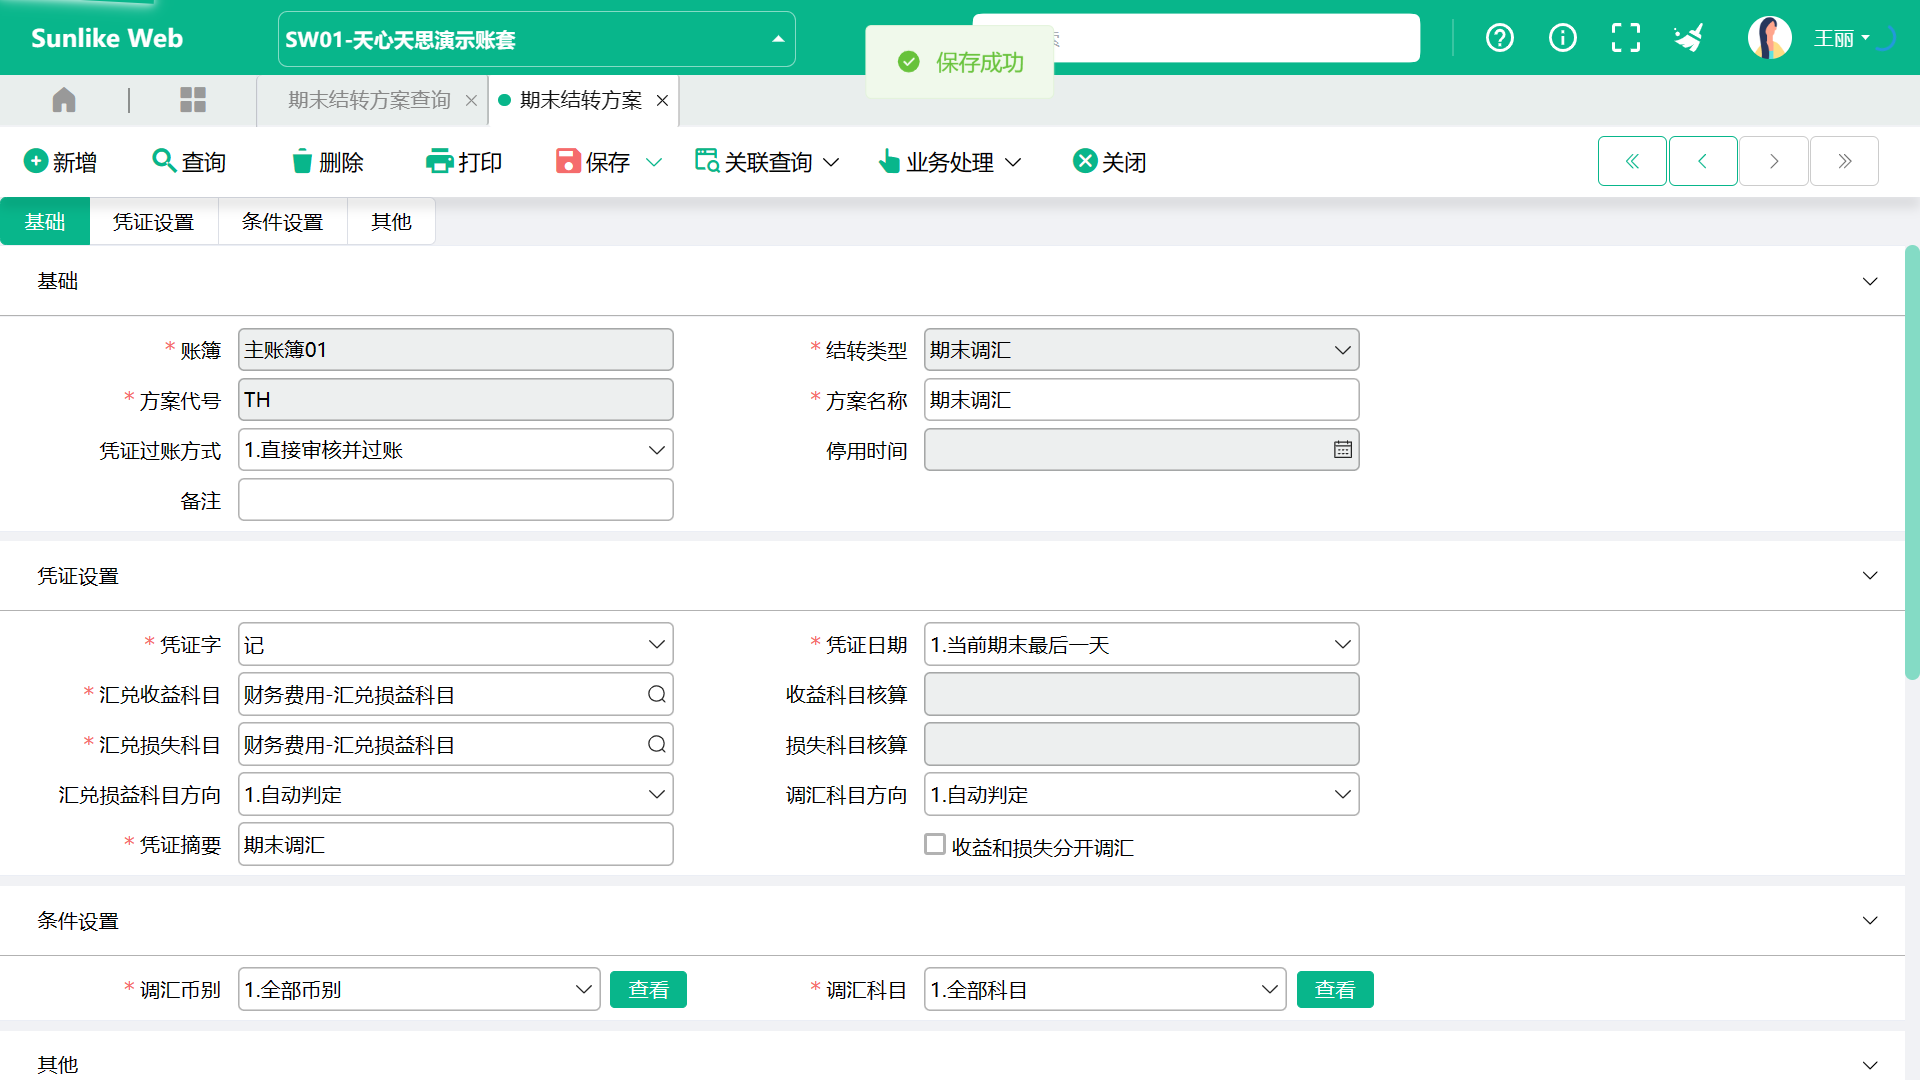
Task: Click the 新增 button
Action: click(60, 161)
